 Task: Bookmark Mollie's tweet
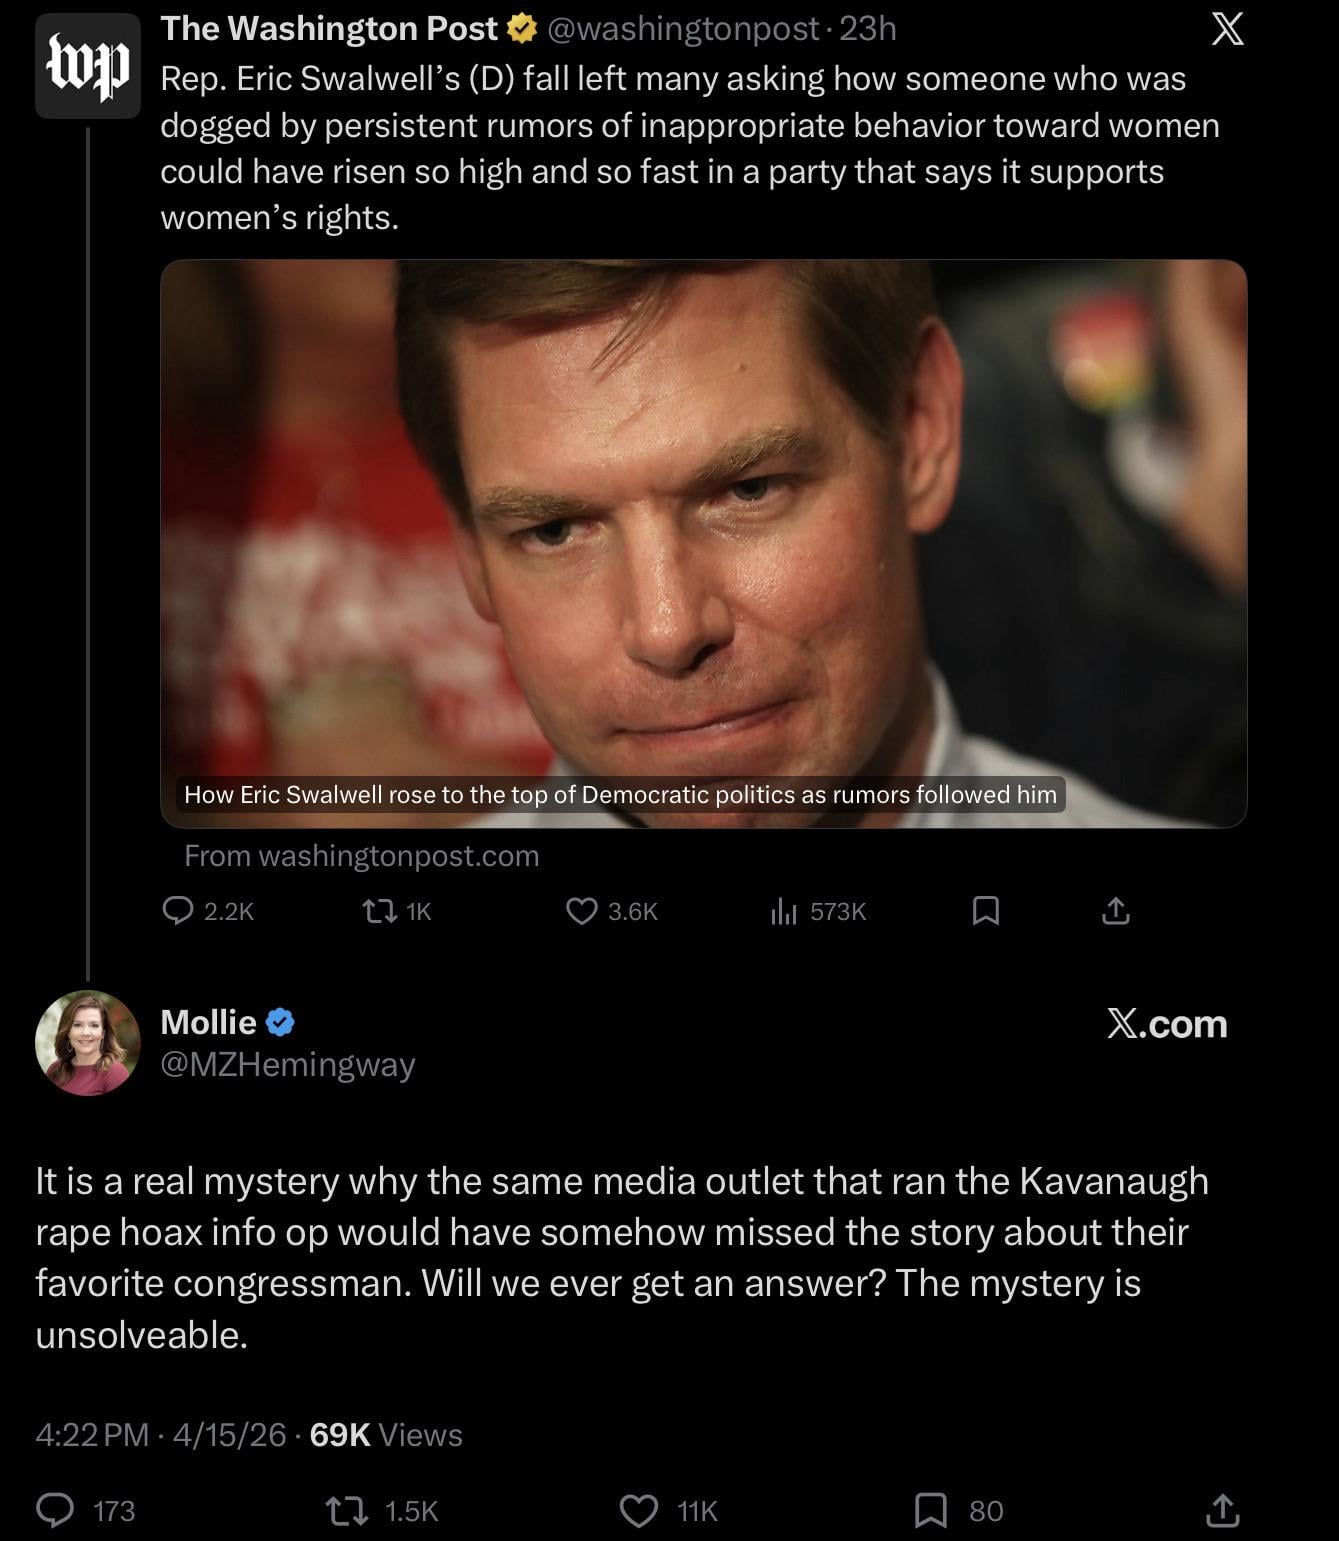tap(931, 1510)
